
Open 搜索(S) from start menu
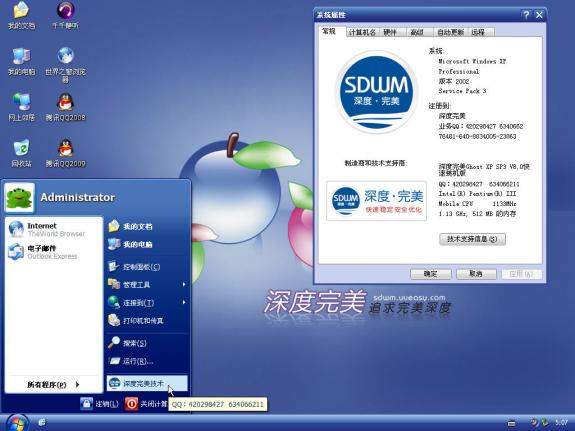(x=147, y=343)
